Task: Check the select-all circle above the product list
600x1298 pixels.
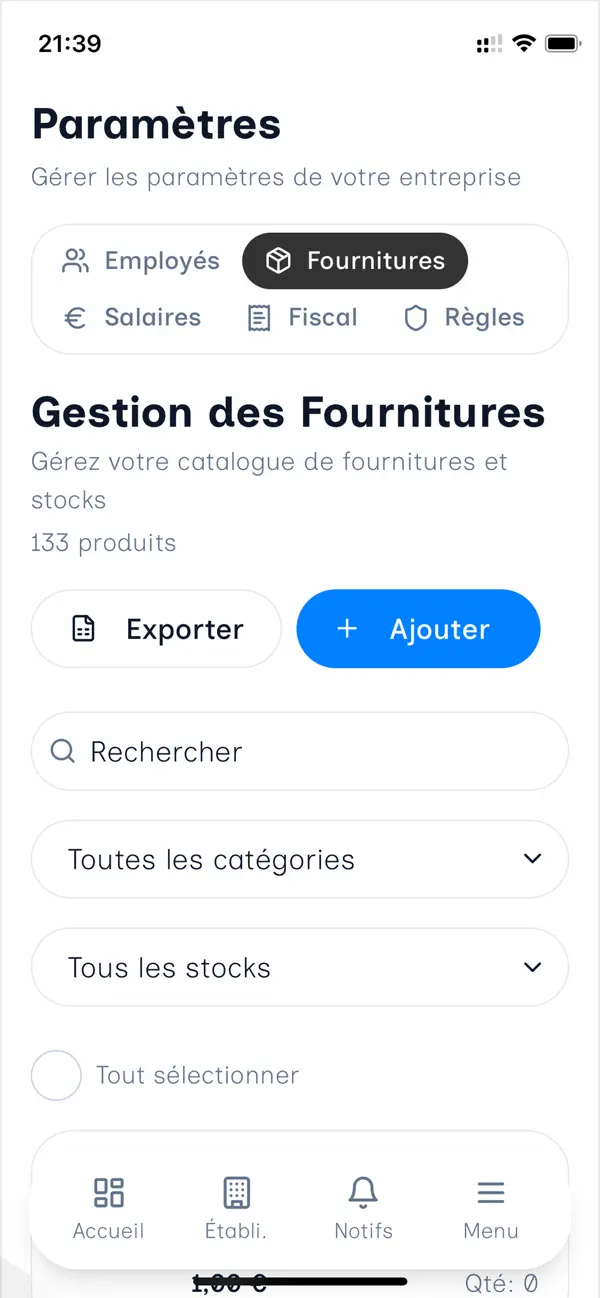Action: (x=56, y=1075)
